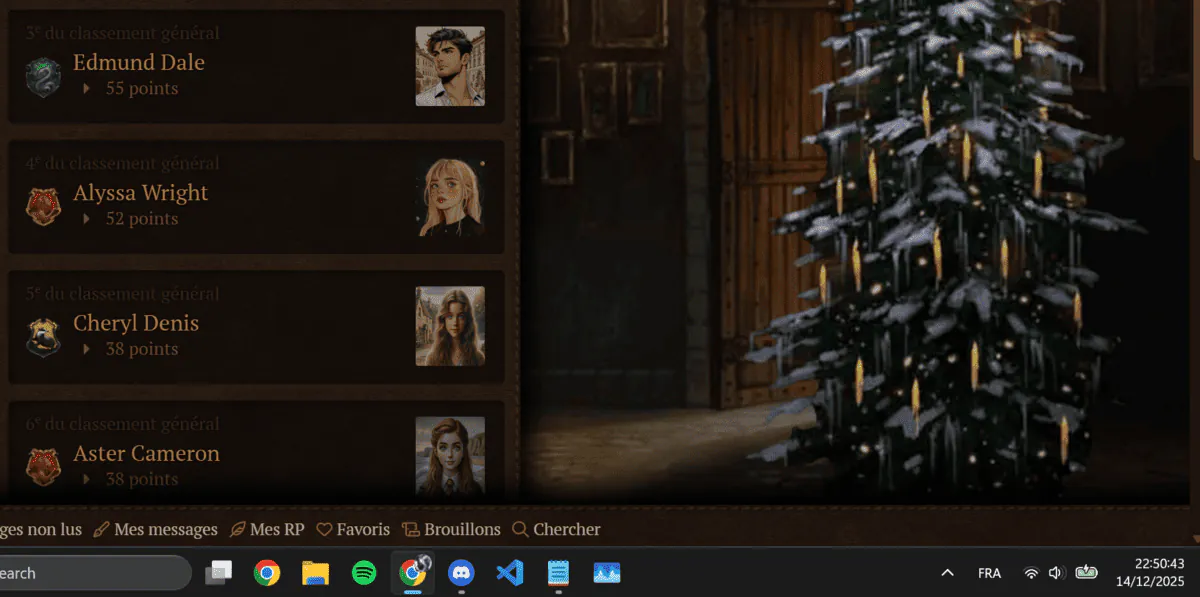The height and width of the screenshot is (597, 1200).
Task: Click the Hufflepuff crest beside Cheryl Denis
Action: (x=43, y=337)
